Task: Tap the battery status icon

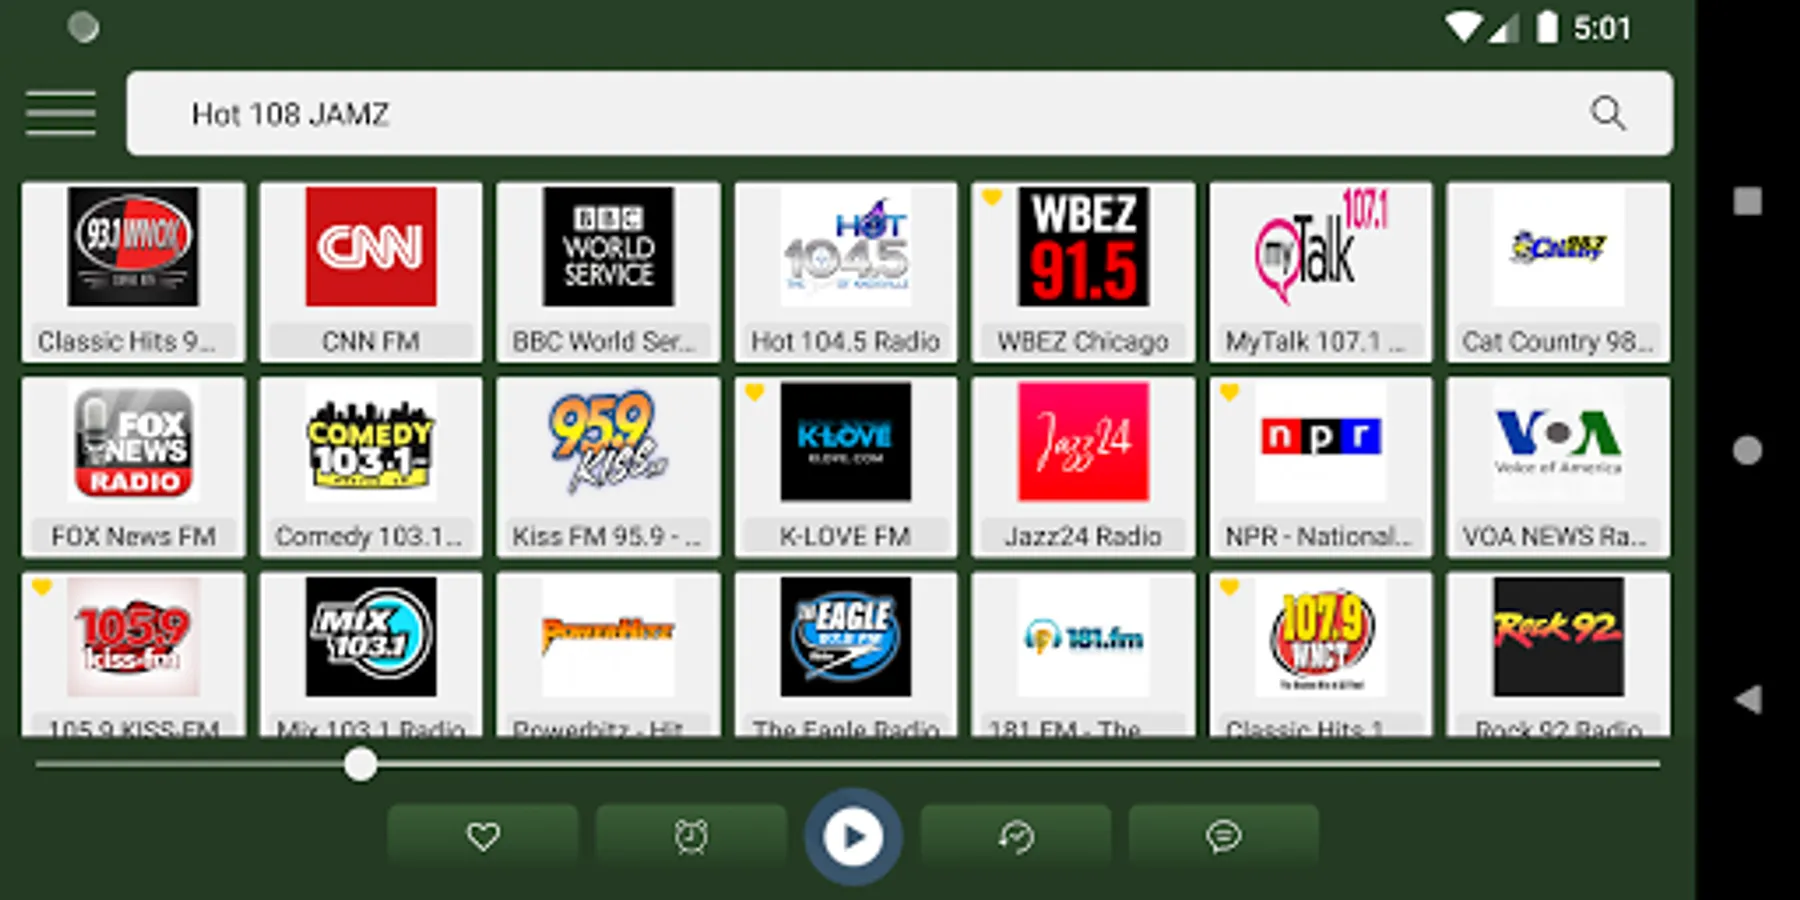Action: 1546,27
